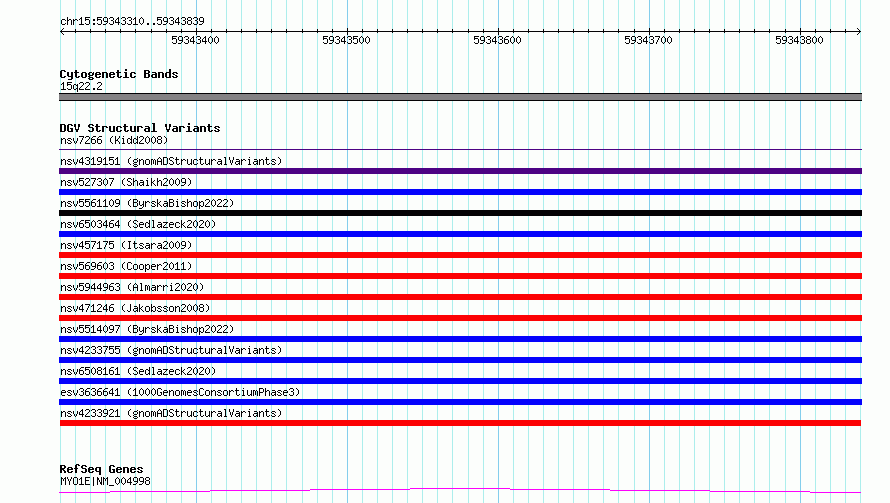Click the blue bar under esv3636641
The image size is (890, 503).
(460, 402)
